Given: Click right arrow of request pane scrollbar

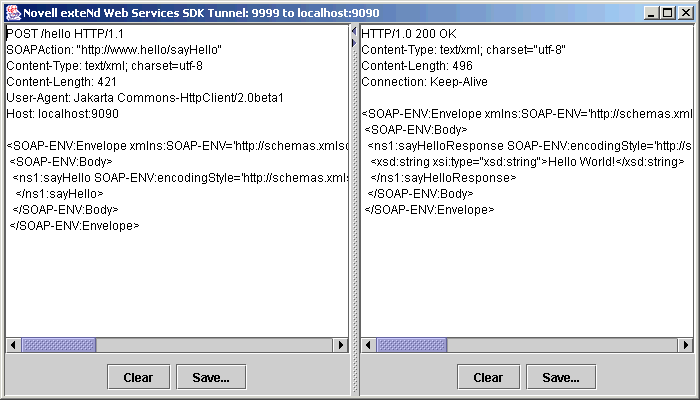Looking at the screenshot, I should click(341, 345).
